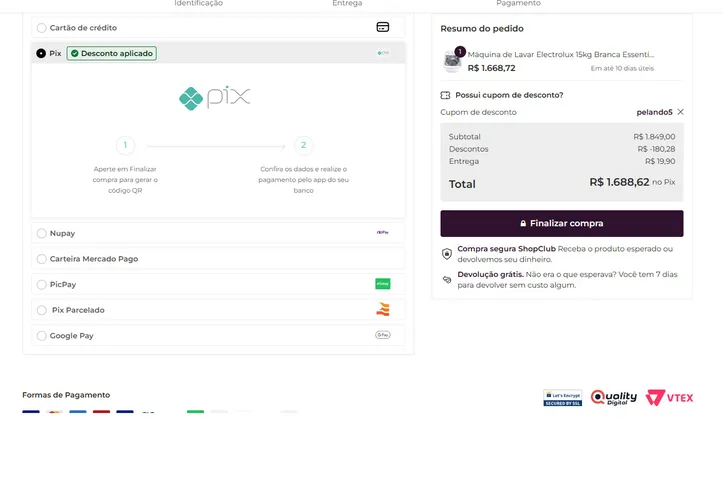The width and height of the screenshot is (723, 500).
Task: Click the Nupay logo icon
Action: pos(383,232)
